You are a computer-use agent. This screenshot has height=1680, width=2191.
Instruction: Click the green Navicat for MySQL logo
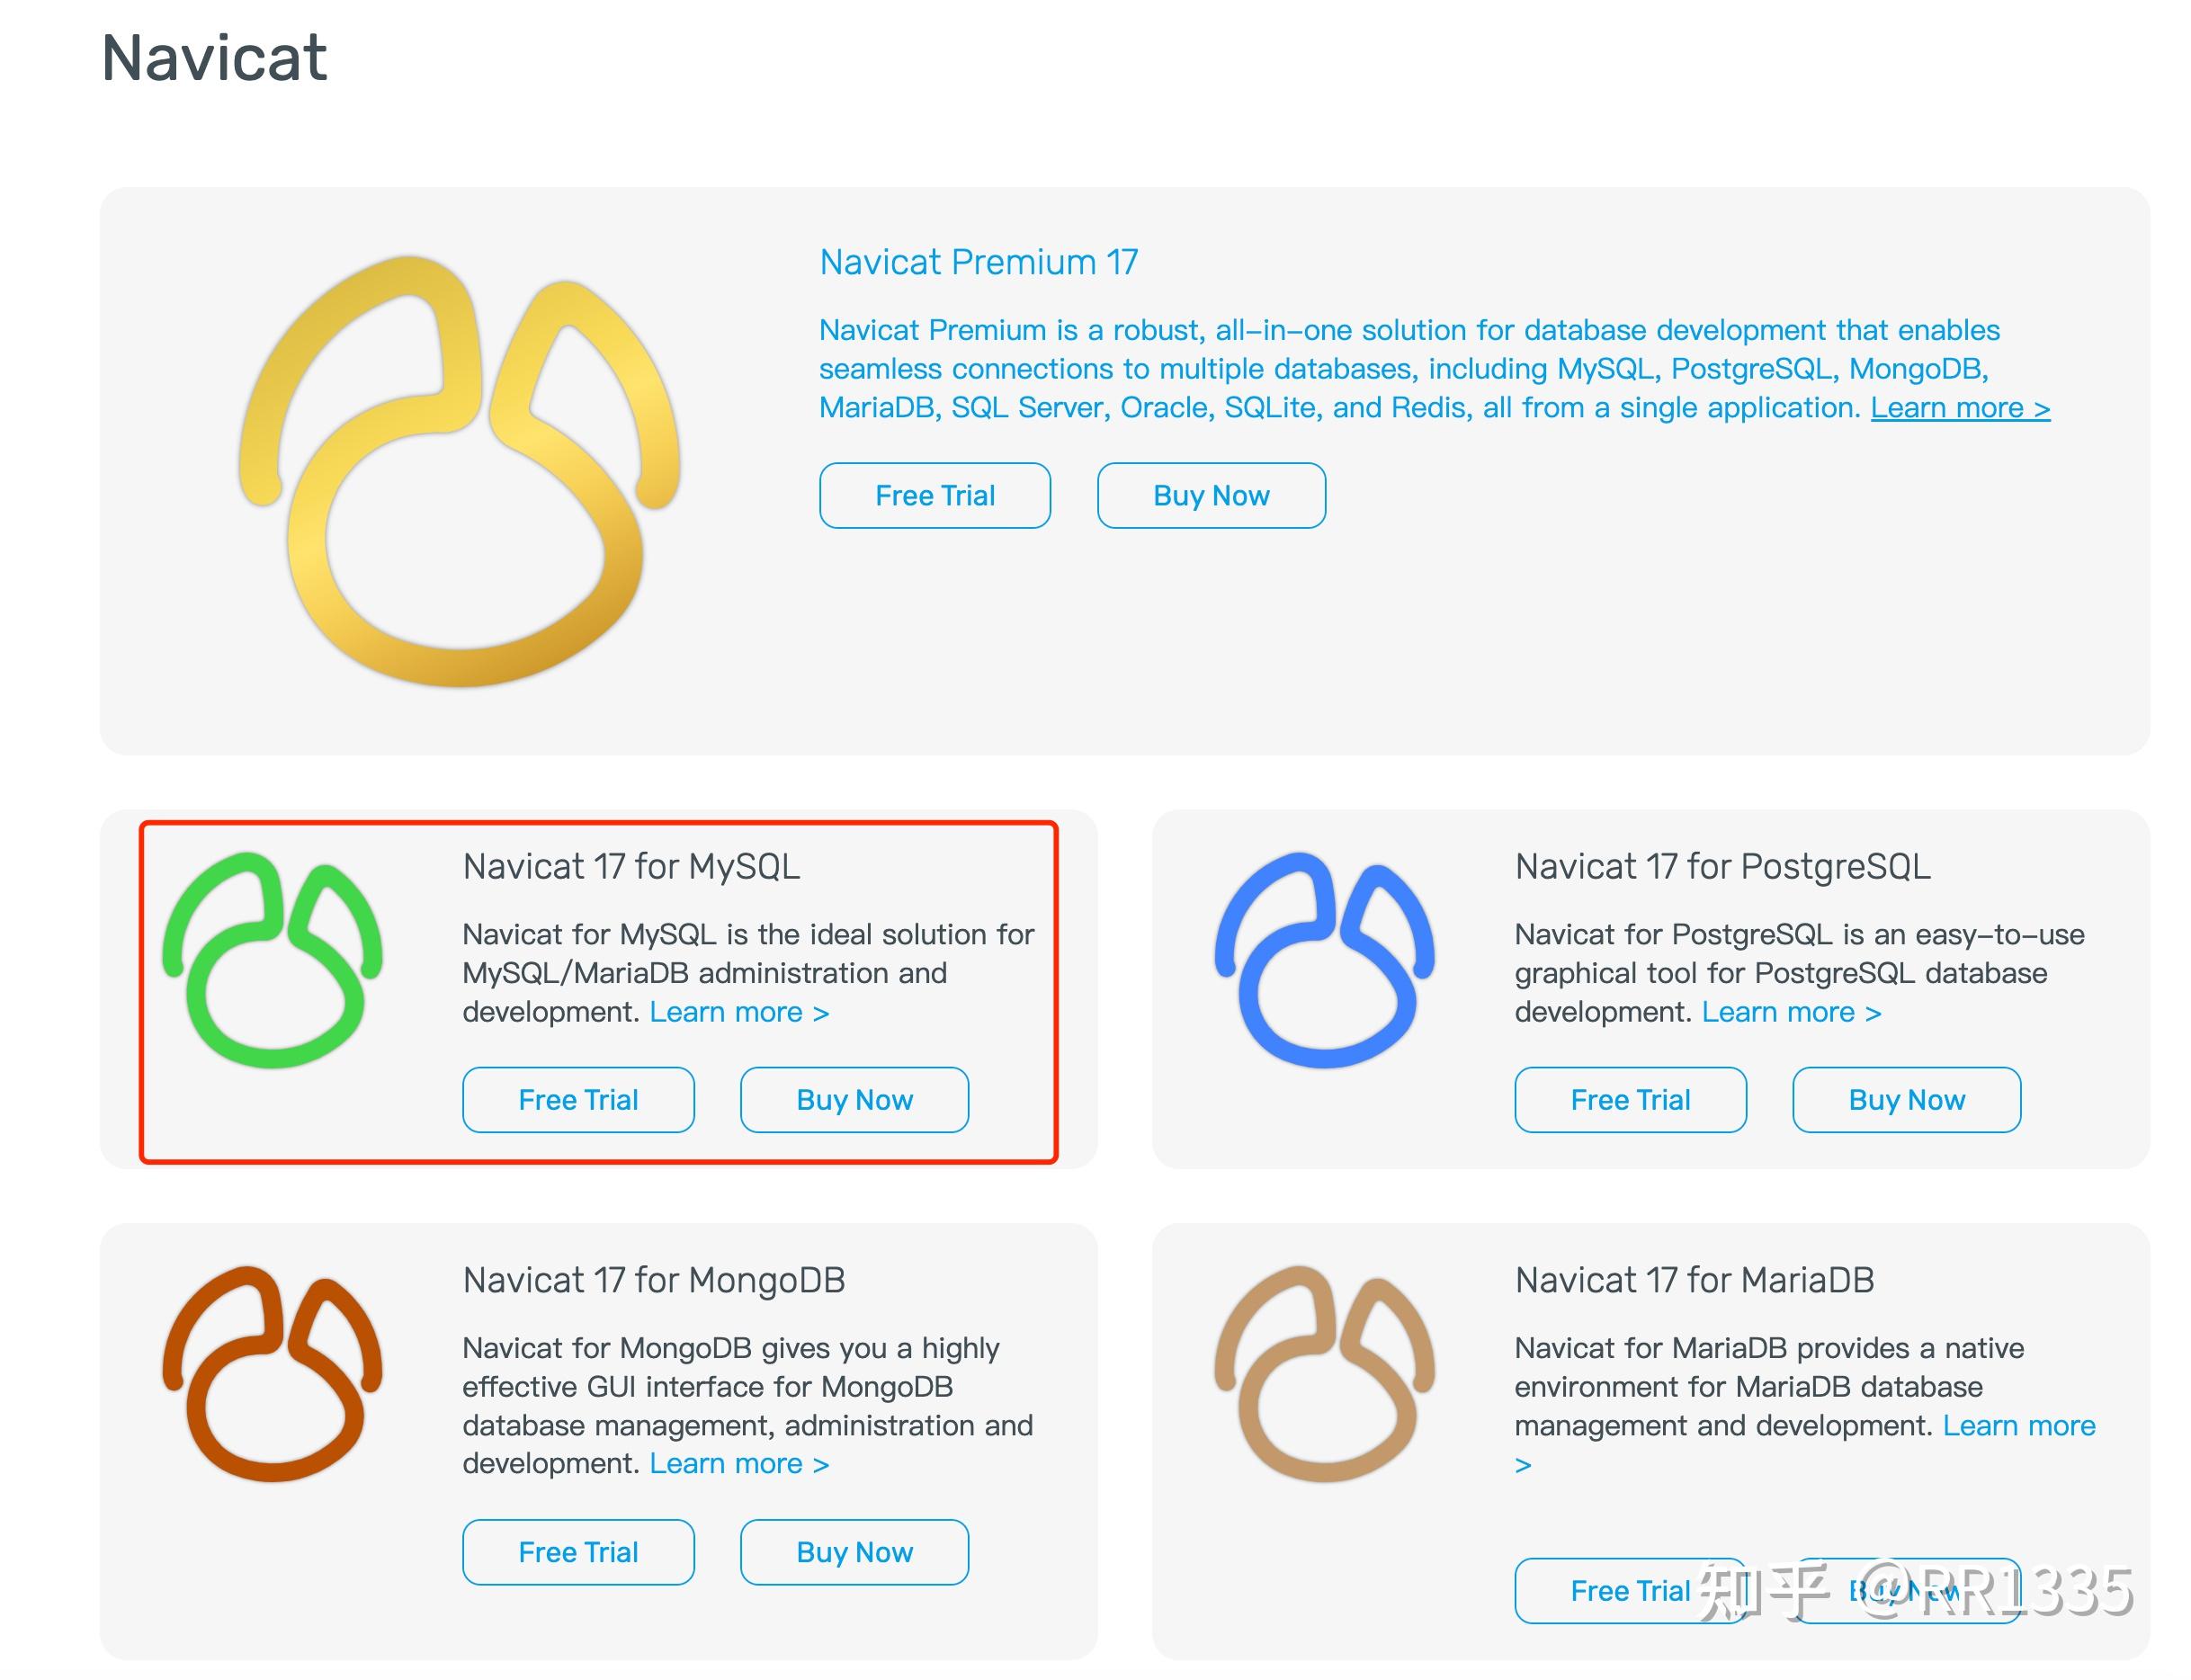click(272, 960)
